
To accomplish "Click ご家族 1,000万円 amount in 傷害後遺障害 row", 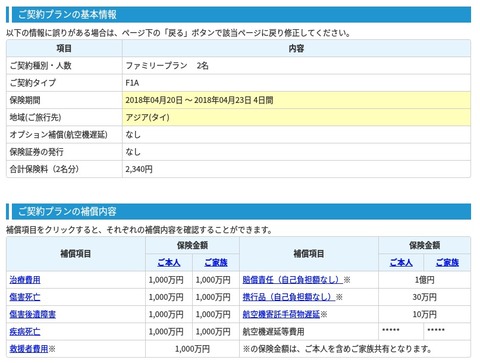I will point(213,315).
